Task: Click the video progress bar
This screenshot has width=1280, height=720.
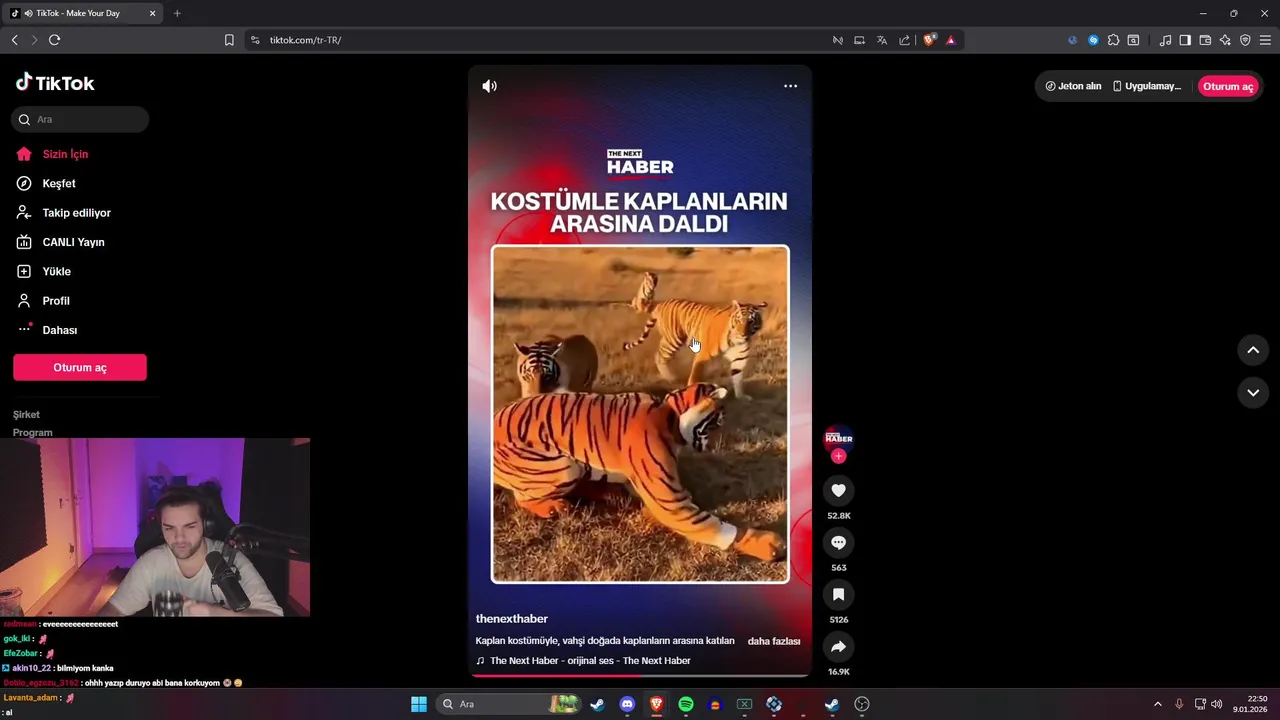Action: pyautogui.click(x=640, y=675)
